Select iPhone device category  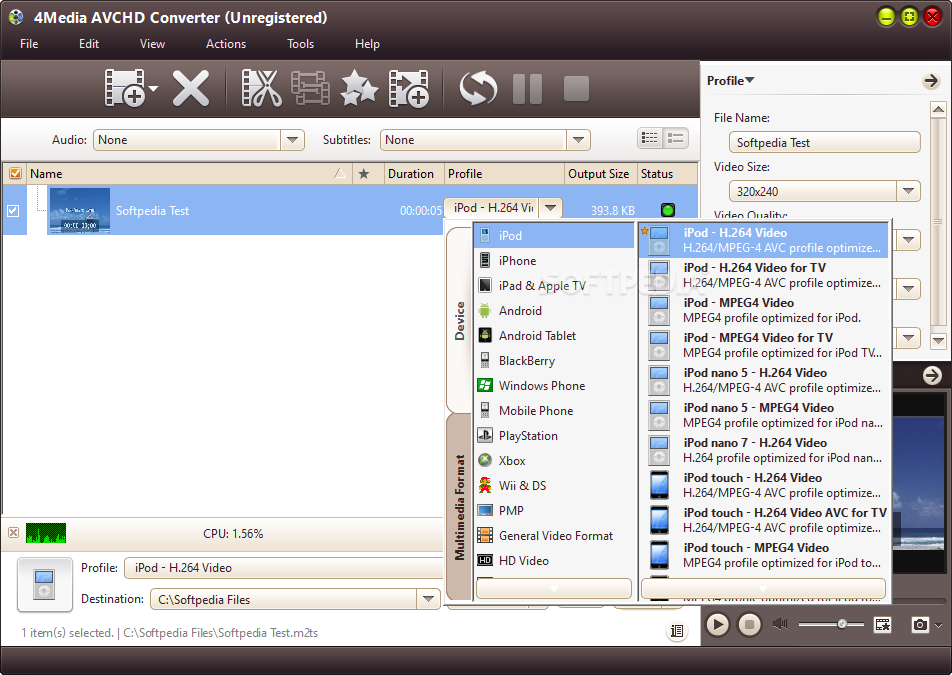pos(554,260)
